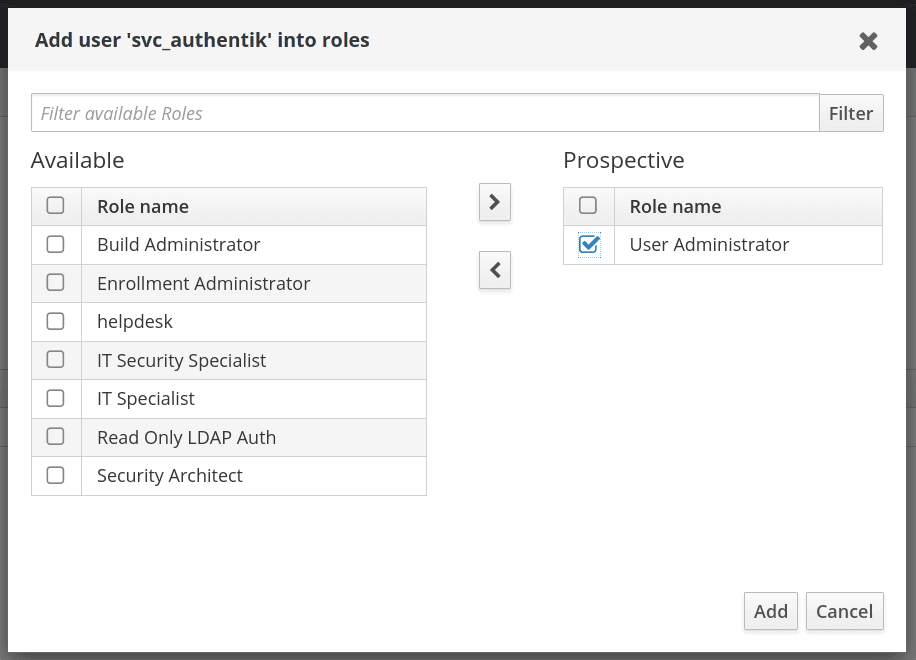Tick the IT Security Specialist checkbox

pyautogui.click(x=56, y=360)
